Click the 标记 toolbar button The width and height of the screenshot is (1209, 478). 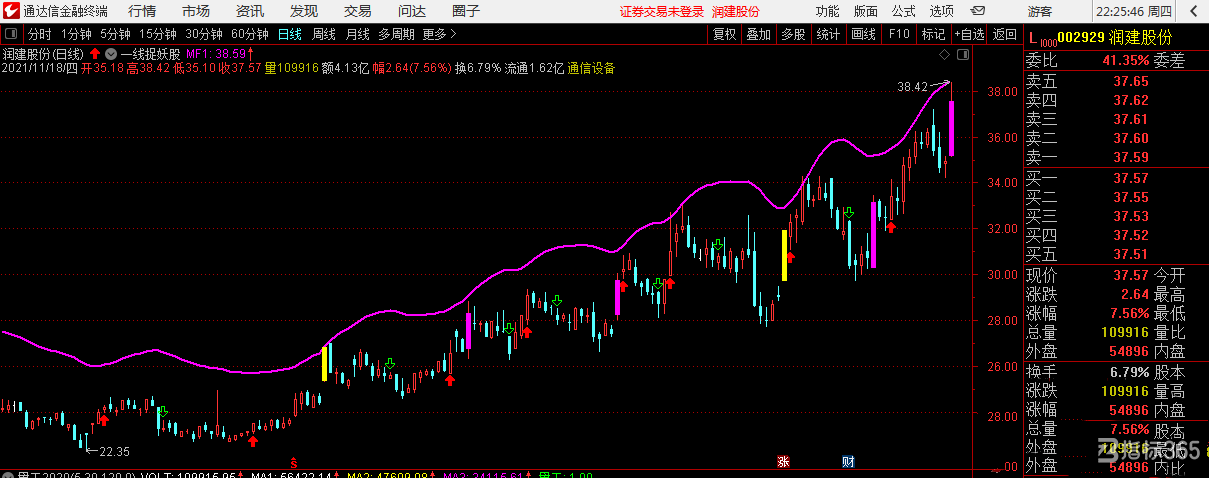click(933, 34)
